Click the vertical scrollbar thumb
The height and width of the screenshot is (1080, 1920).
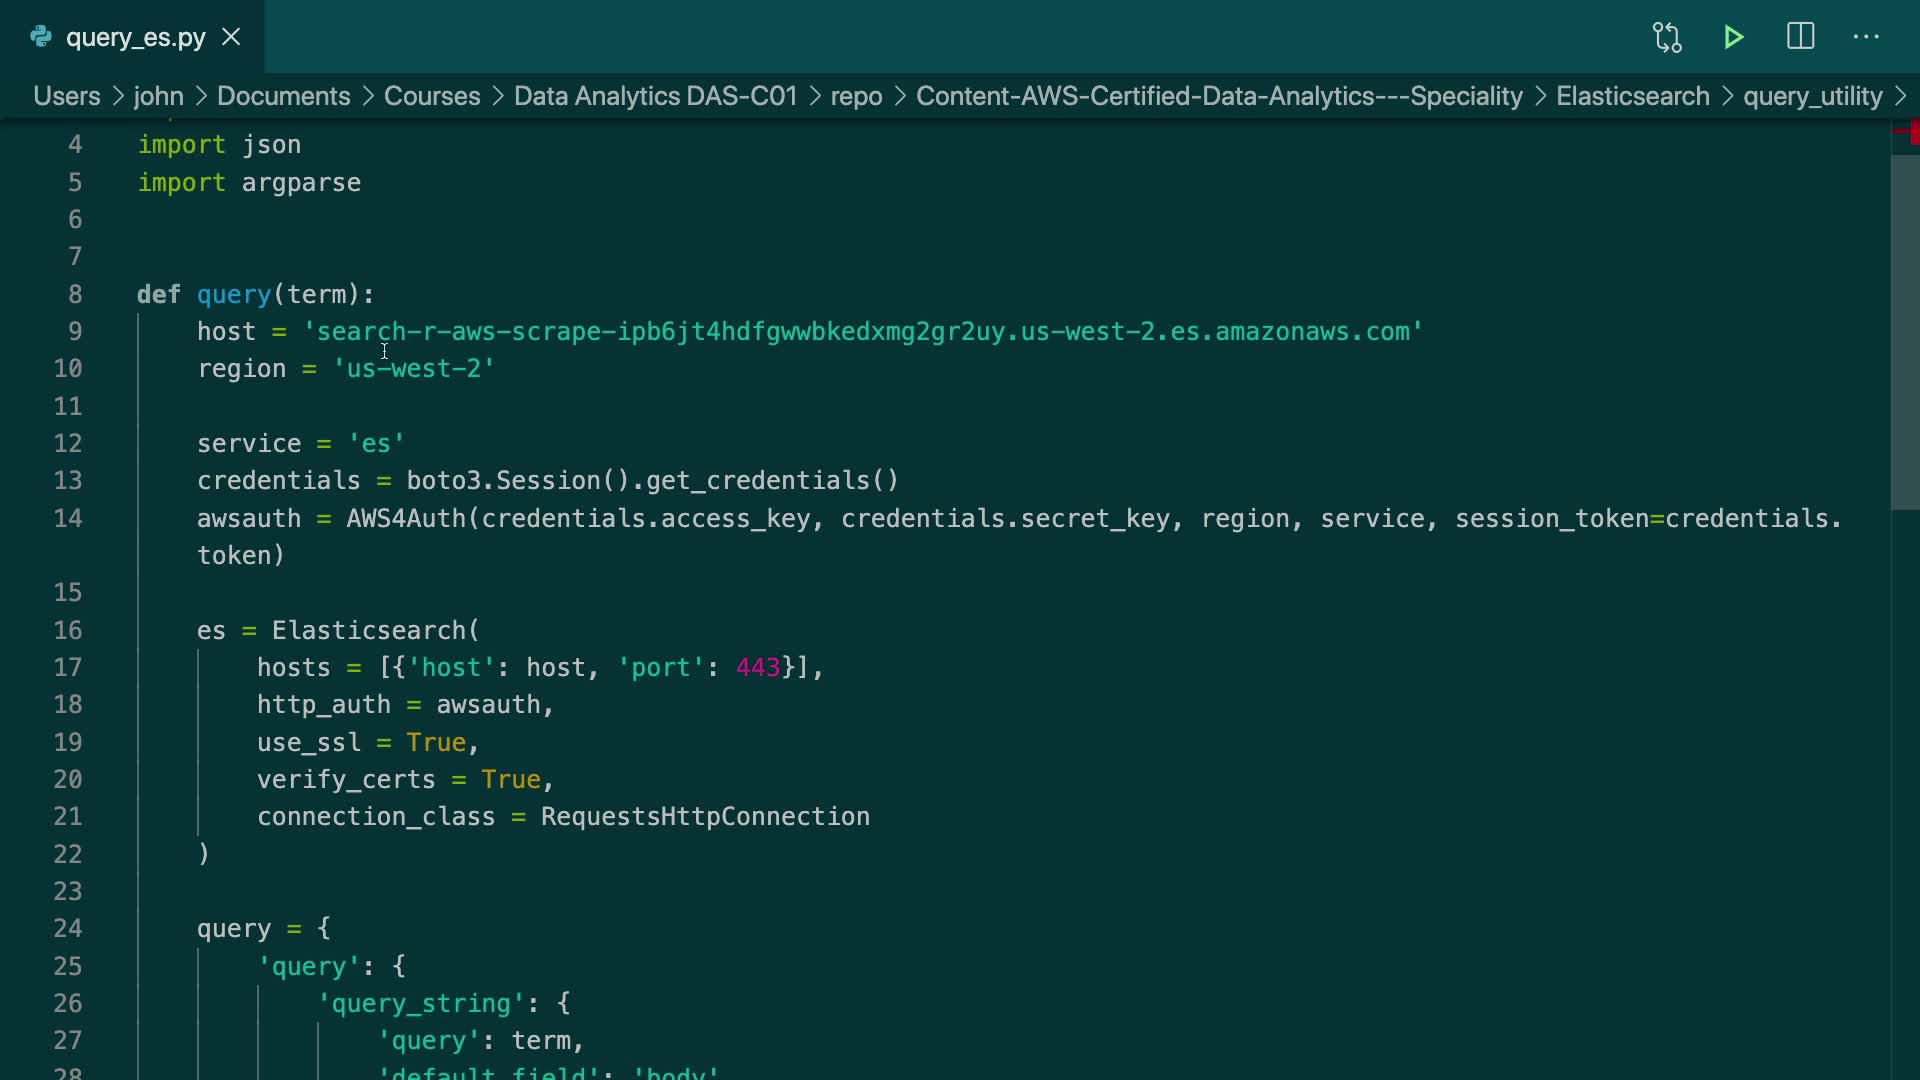pos(1904,330)
